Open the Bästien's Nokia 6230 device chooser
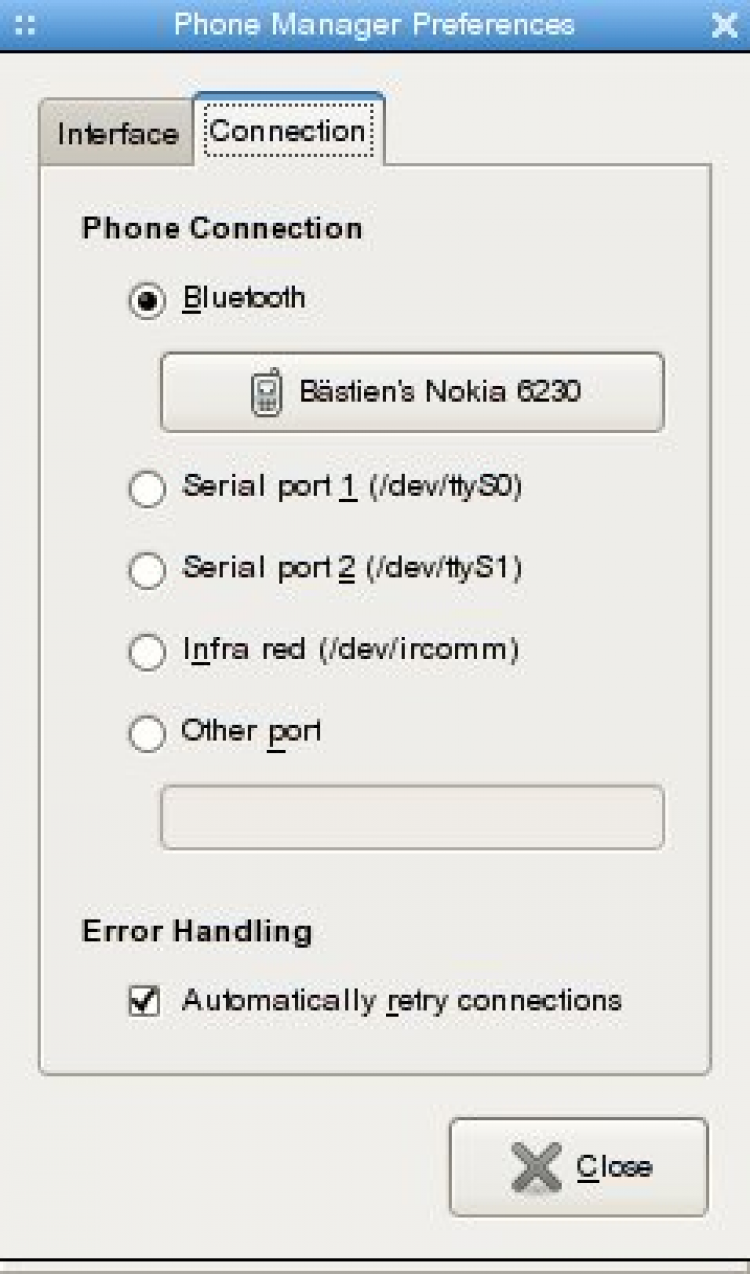Image resolution: width=750 pixels, height=1274 pixels. [412, 392]
